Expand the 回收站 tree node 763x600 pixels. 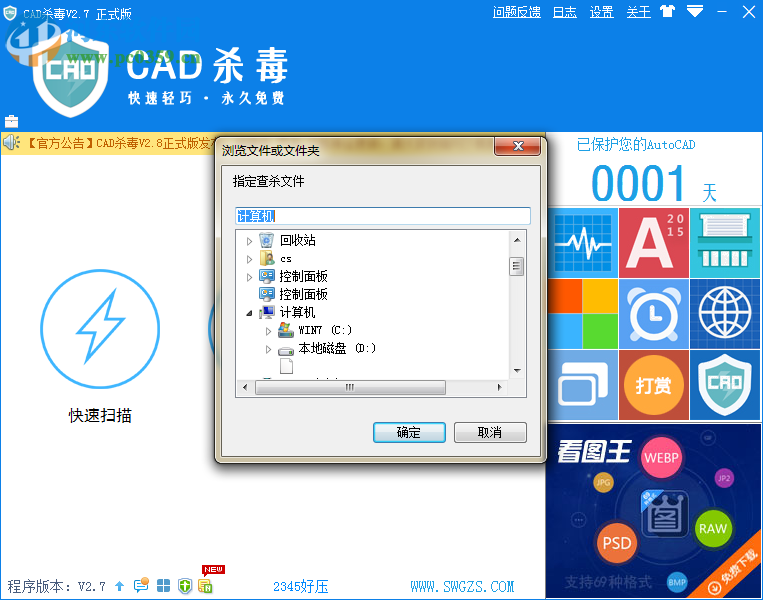[249, 241]
